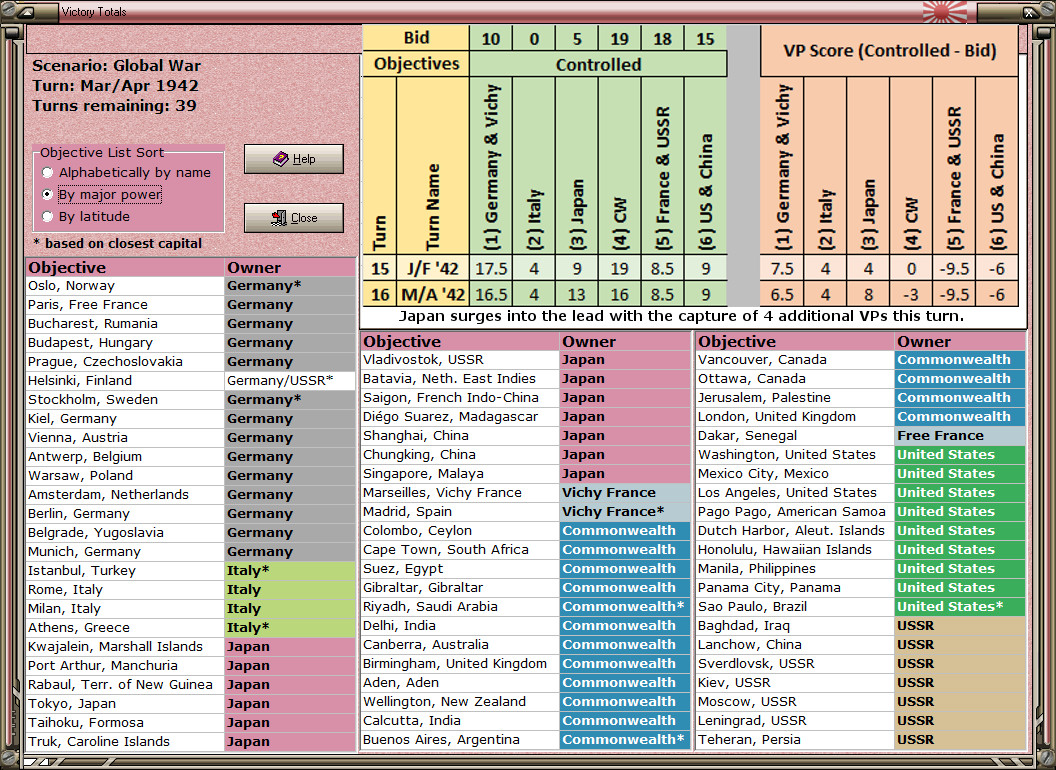Click the Germany & Vichy controlled column header
The height and width of the screenshot is (770, 1056).
491,166
